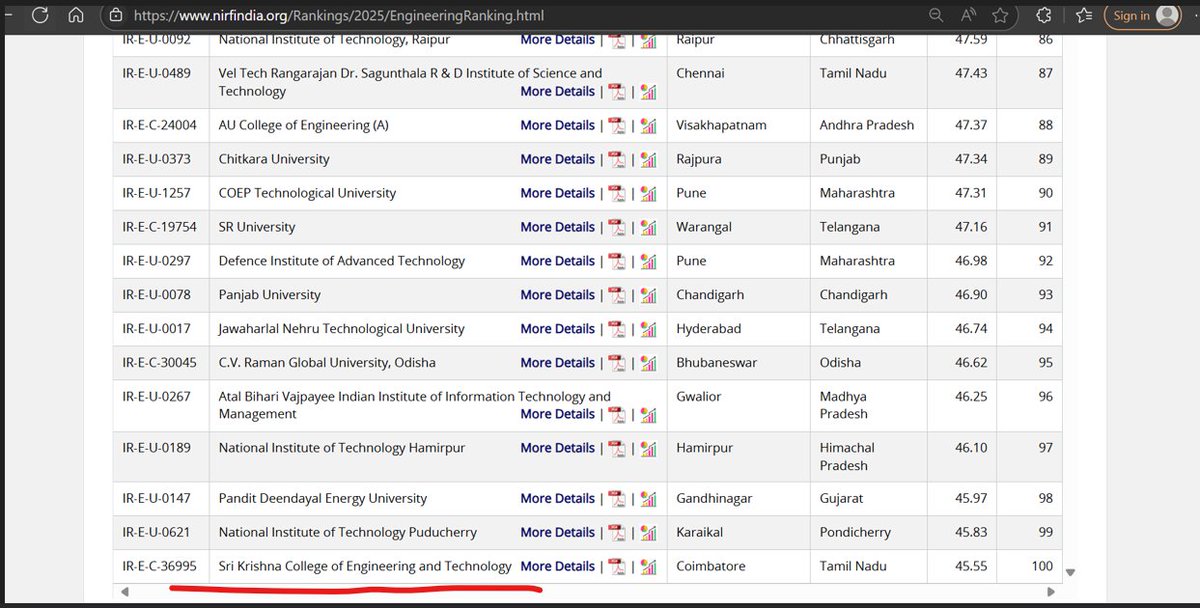Select the Sri Krishna College of Engineering name

click(365, 566)
